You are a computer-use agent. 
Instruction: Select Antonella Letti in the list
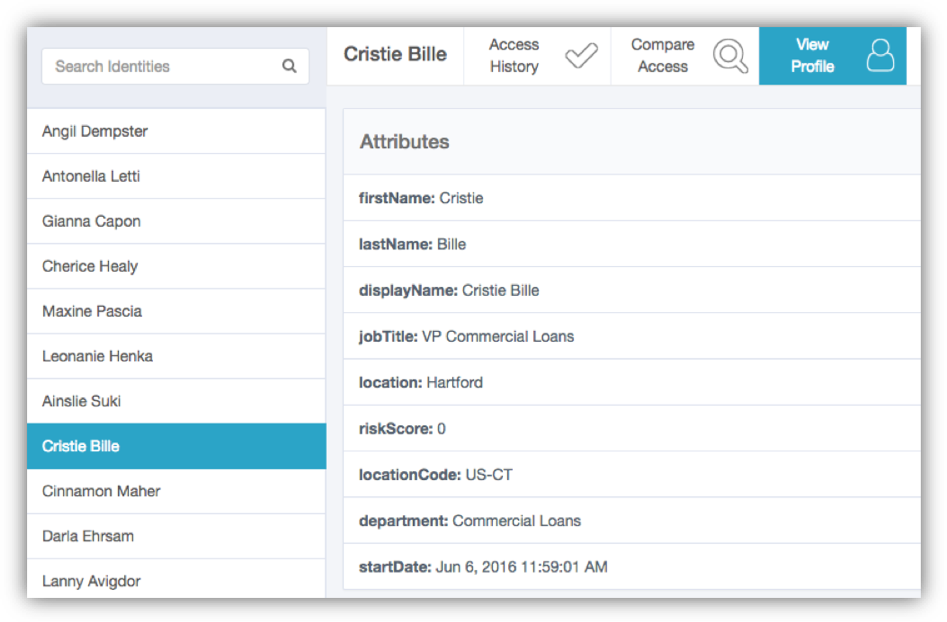pyautogui.click(x=176, y=177)
